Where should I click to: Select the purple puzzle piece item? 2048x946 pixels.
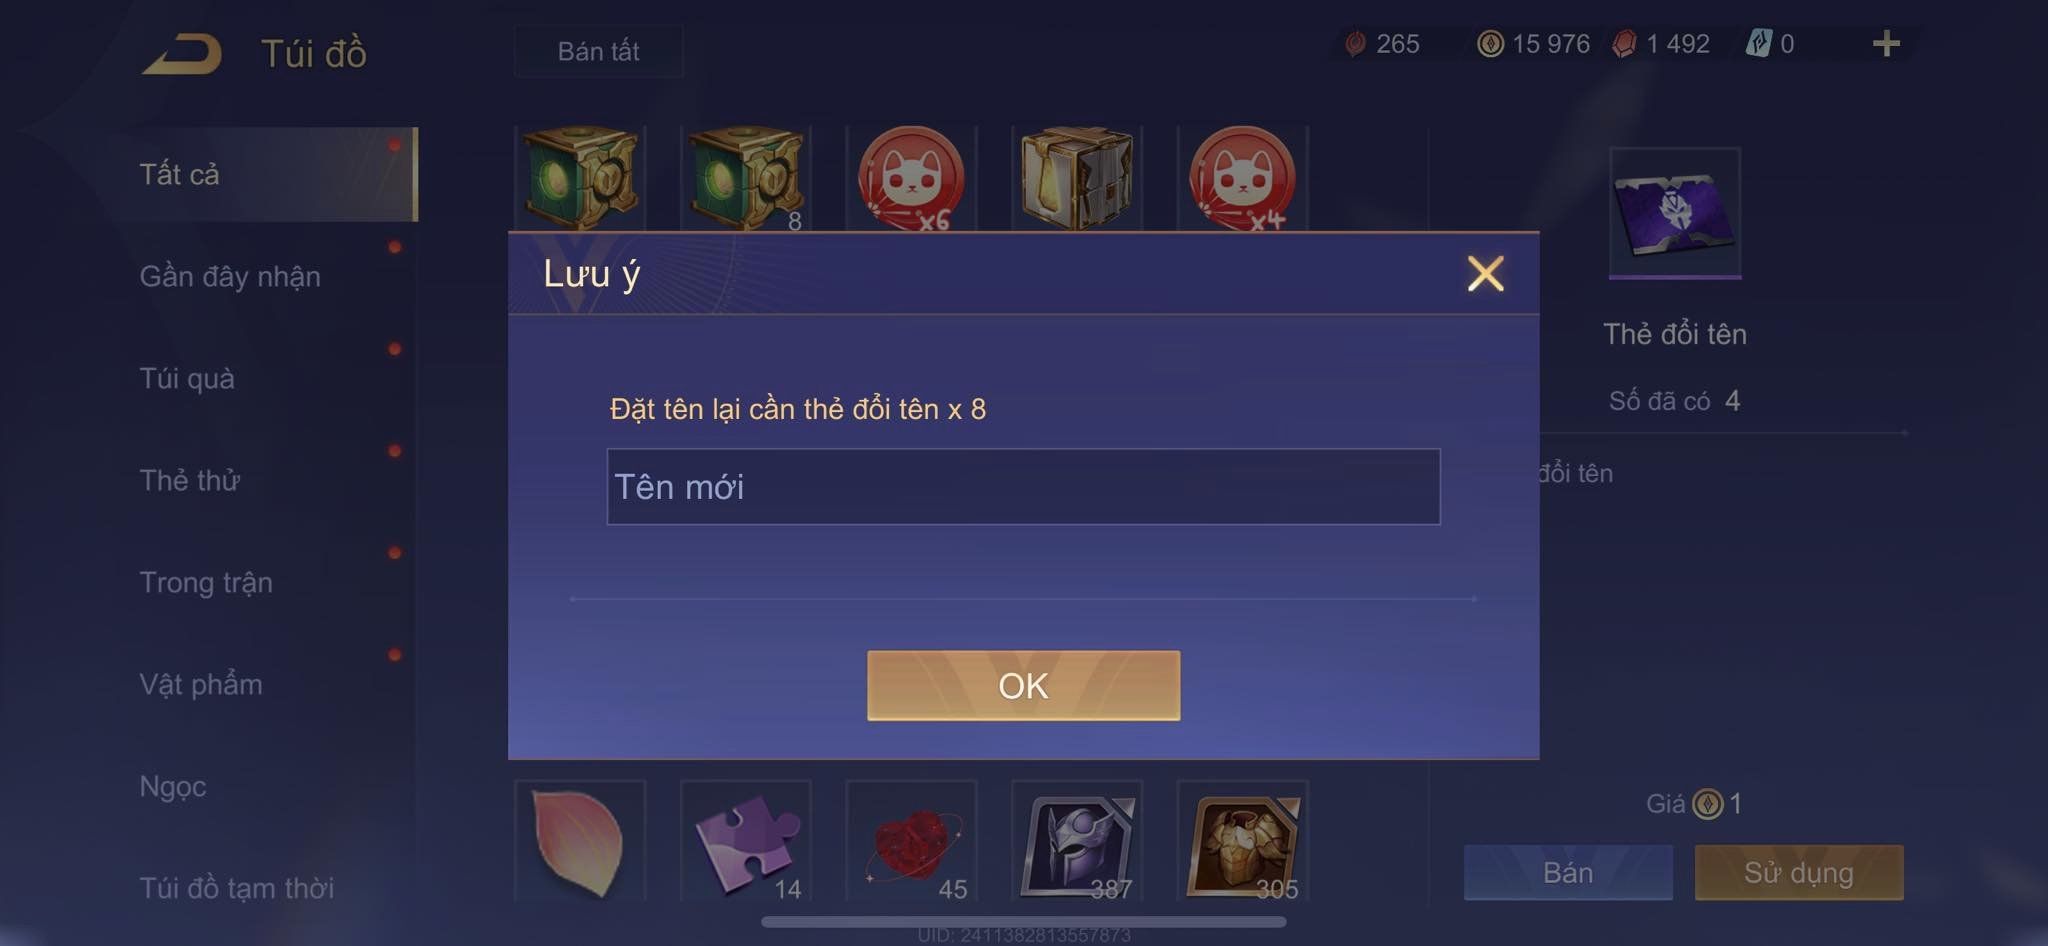745,842
